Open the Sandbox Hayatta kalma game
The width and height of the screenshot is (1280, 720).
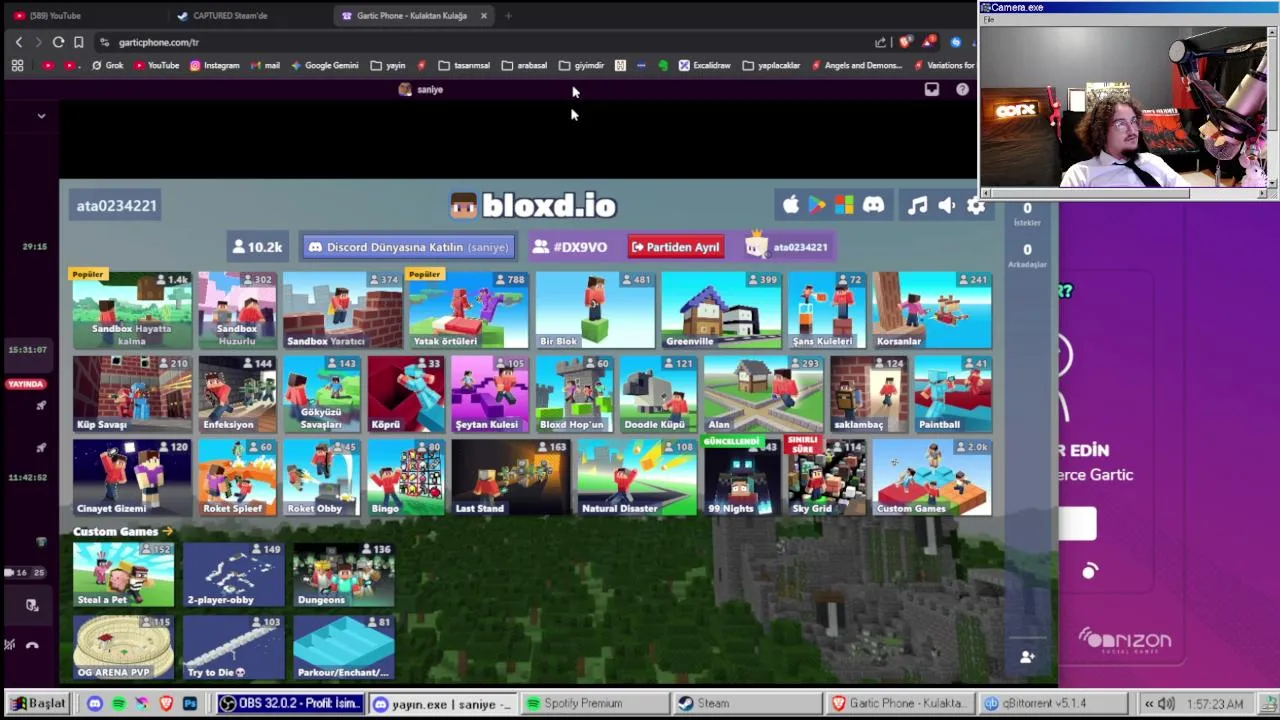tap(132, 309)
